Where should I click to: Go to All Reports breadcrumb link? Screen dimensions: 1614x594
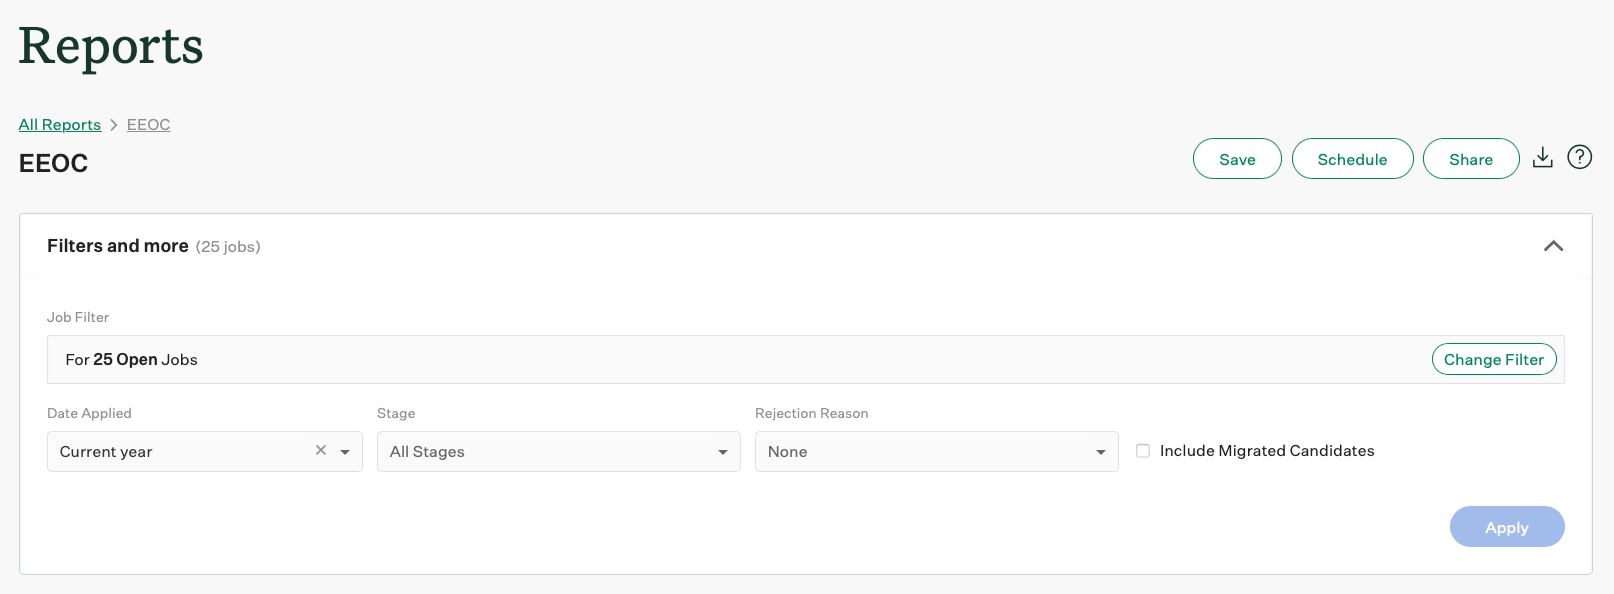(x=60, y=124)
